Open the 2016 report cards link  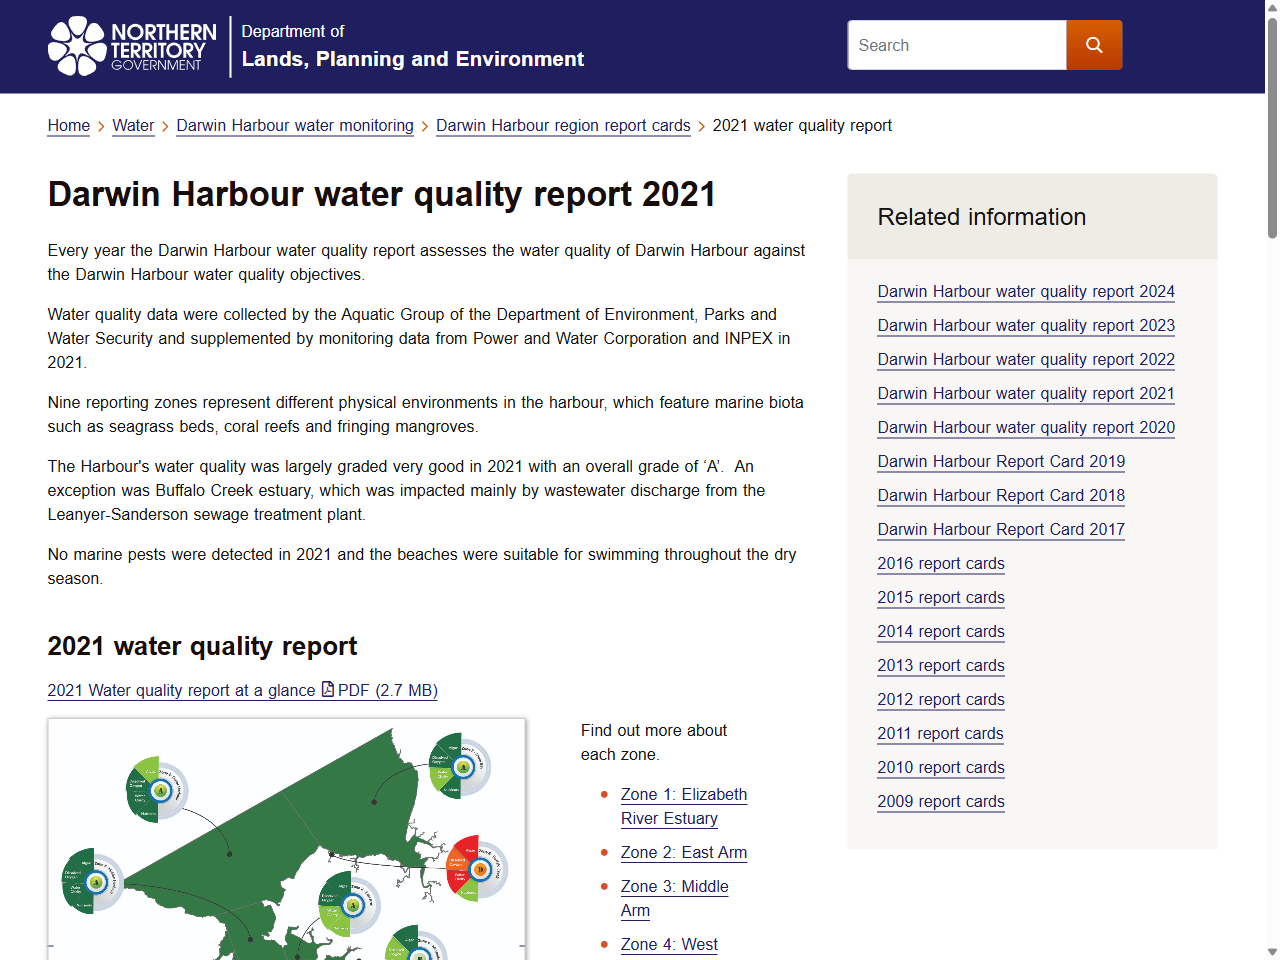(940, 564)
